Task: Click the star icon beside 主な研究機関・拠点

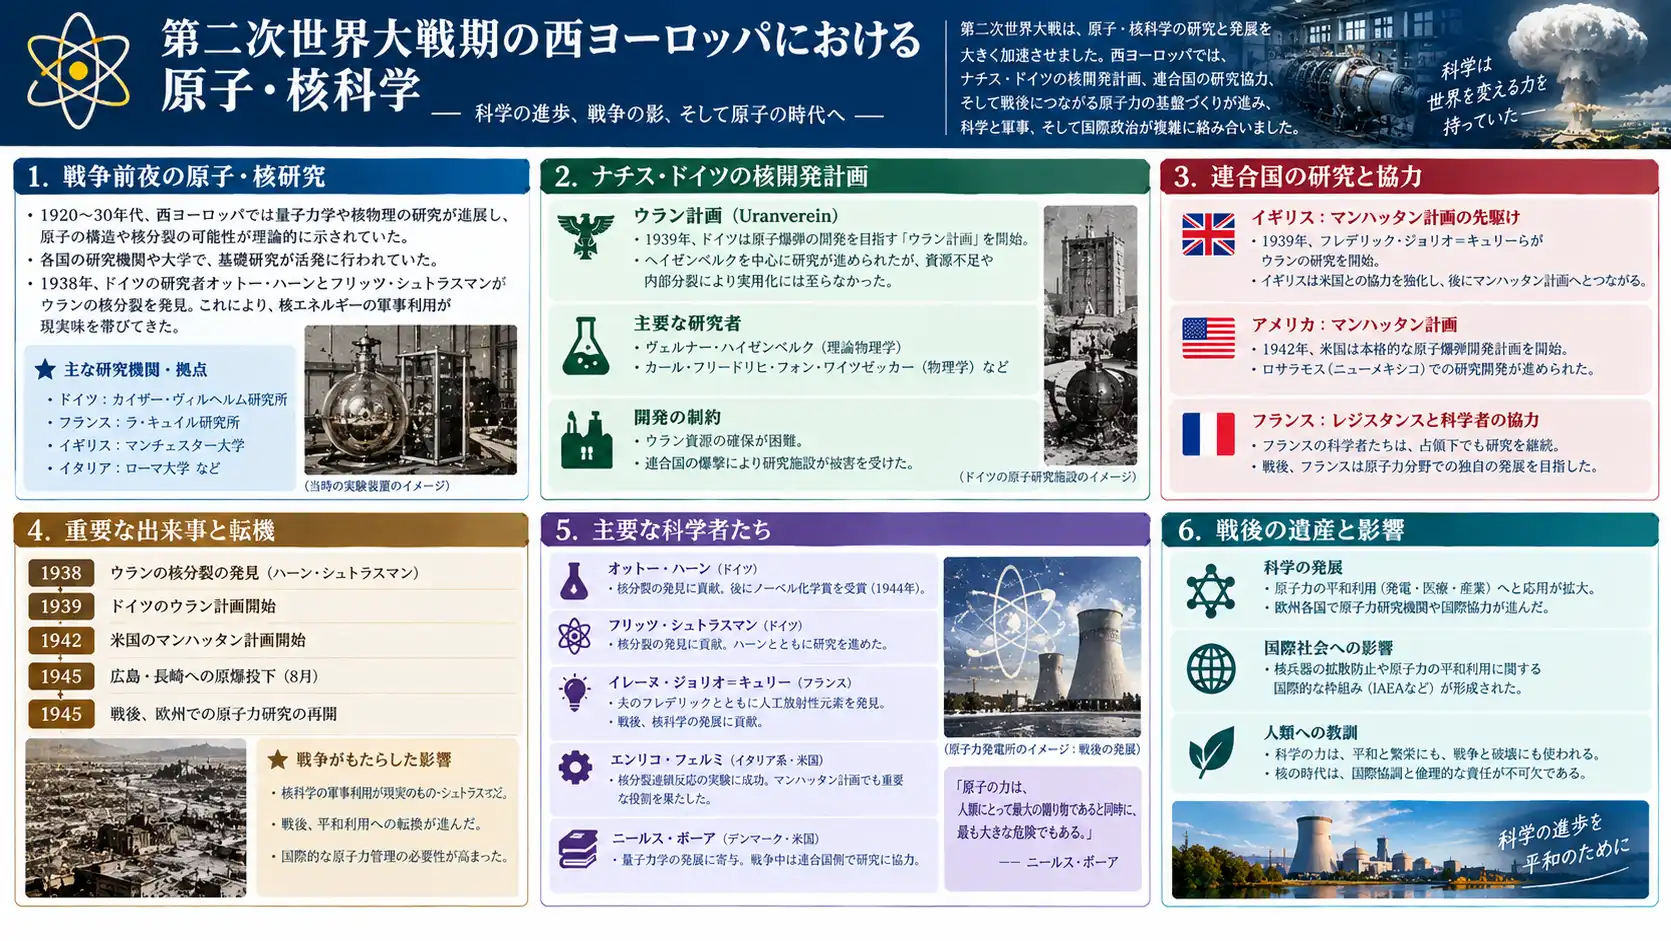Action: (x=45, y=369)
